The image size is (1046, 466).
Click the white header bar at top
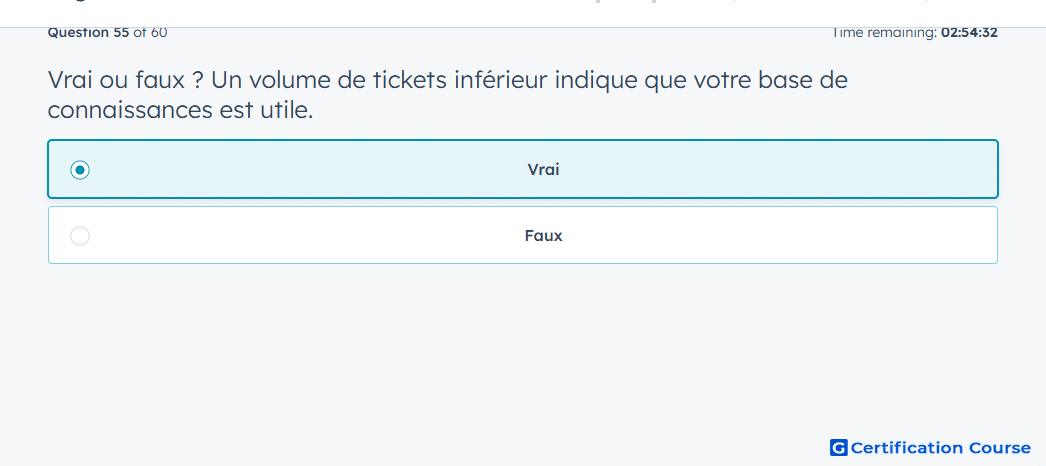pos(523,13)
